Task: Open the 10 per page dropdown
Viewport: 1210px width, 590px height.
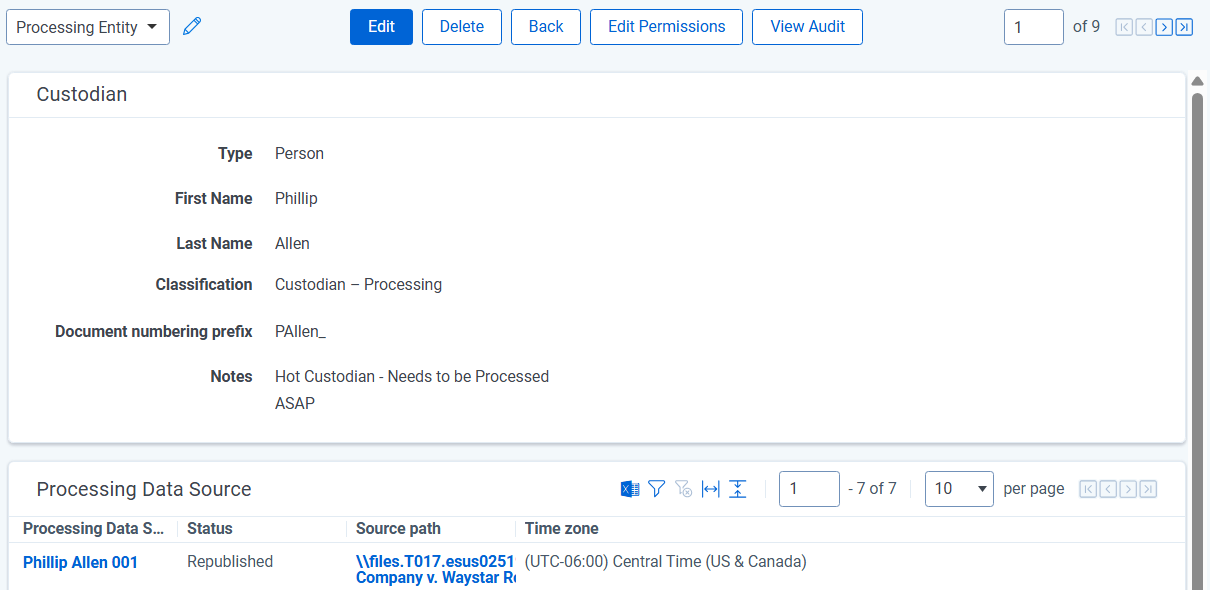Action: [x=959, y=489]
